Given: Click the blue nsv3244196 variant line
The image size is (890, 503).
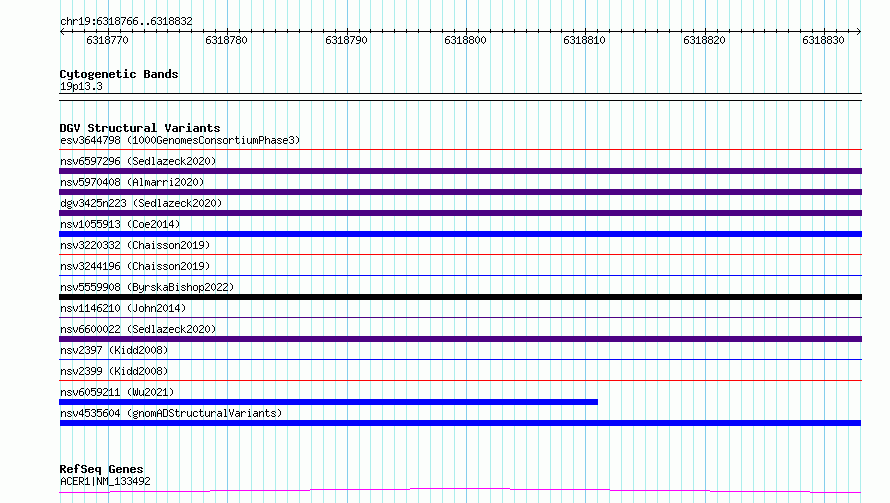Looking at the screenshot, I should click(x=460, y=276).
